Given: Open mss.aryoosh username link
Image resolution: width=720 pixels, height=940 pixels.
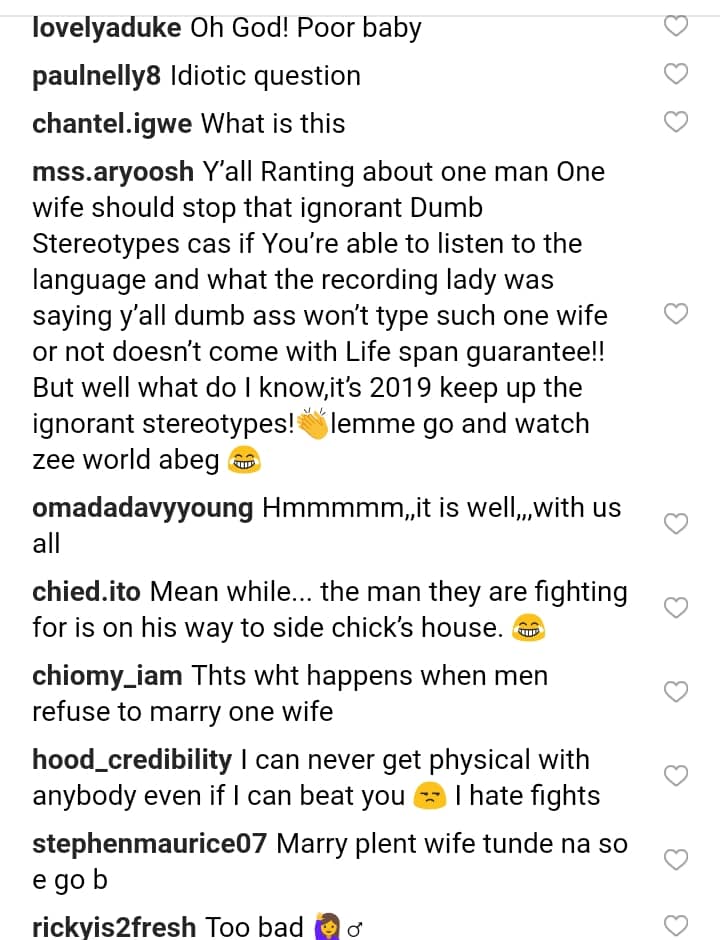Looking at the screenshot, I should tap(113, 172).
